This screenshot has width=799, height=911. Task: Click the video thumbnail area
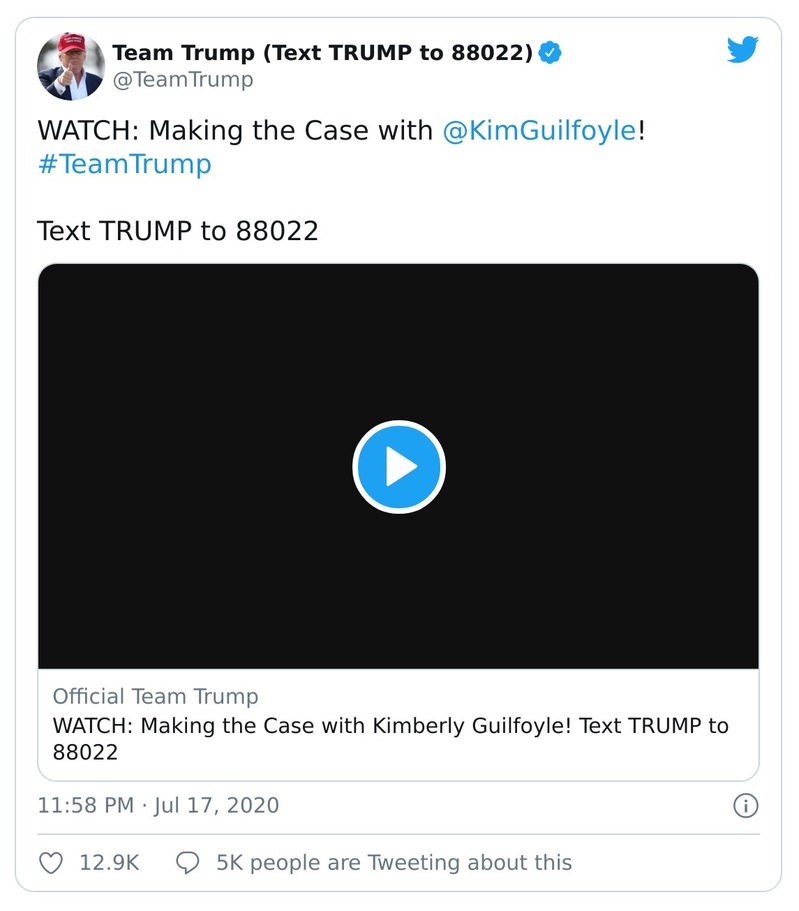point(399,464)
